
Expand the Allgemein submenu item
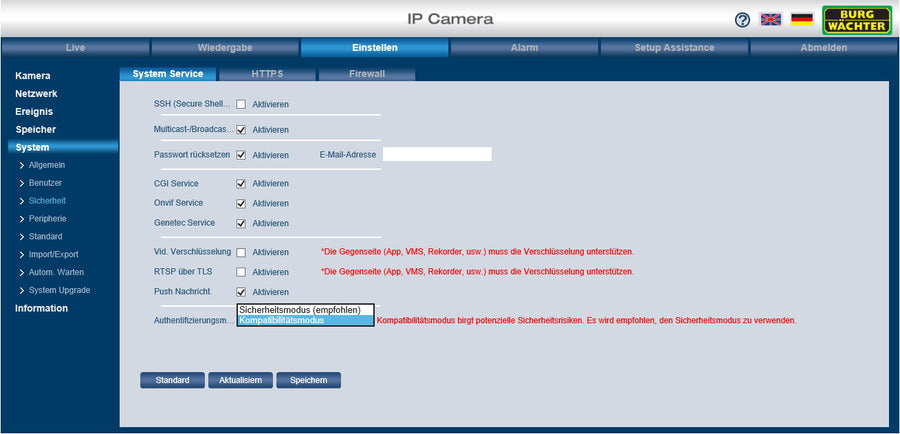[x=47, y=165]
